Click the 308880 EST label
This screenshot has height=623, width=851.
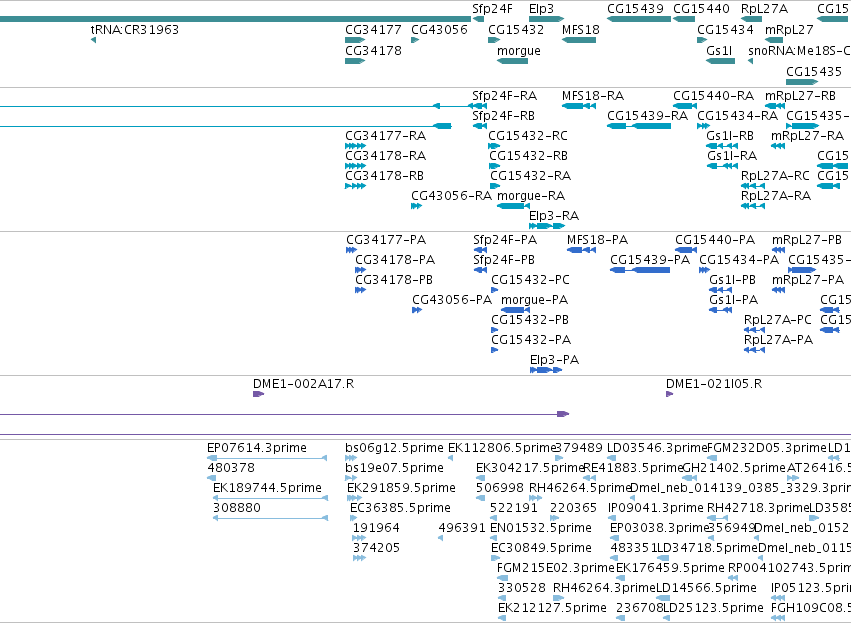click(x=237, y=508)
